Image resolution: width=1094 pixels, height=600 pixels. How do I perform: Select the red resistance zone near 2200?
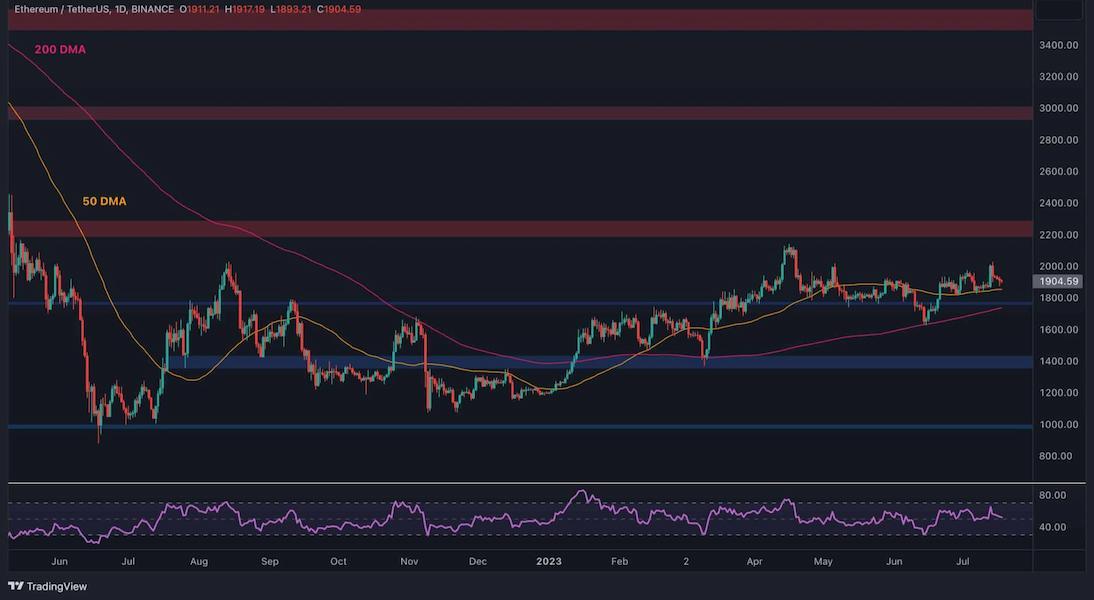pyautogui.click(x=520, y=229)
